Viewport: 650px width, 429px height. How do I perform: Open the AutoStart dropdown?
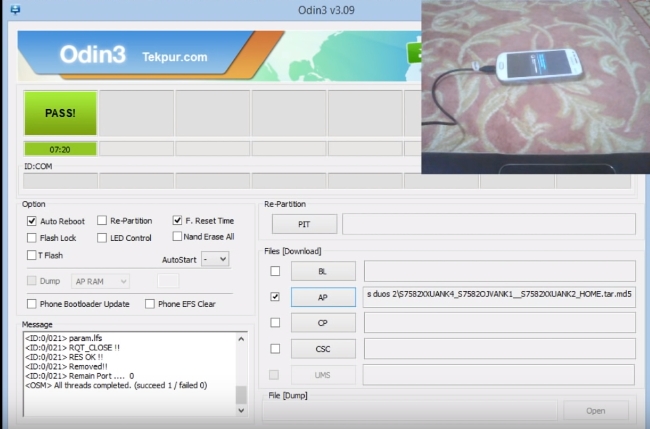click(x=215, y=259)
